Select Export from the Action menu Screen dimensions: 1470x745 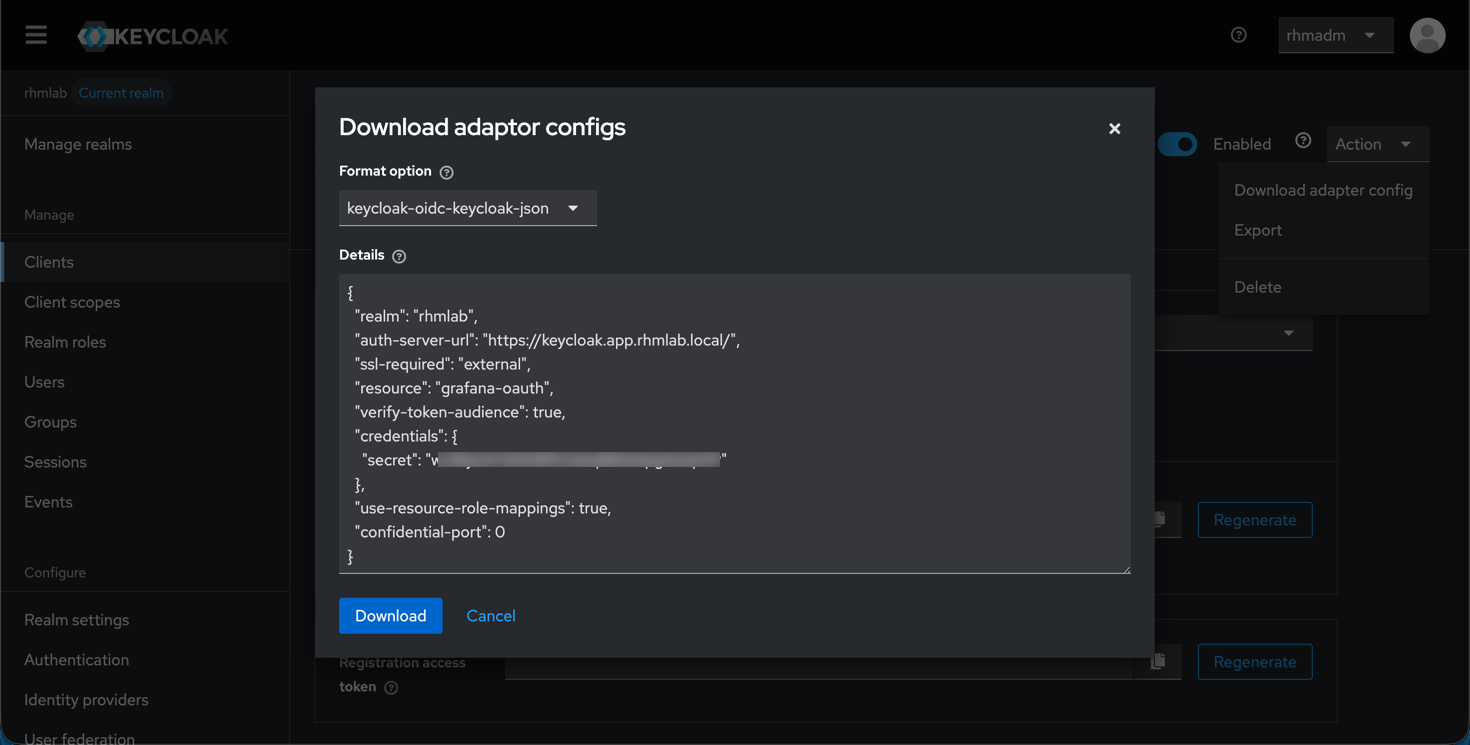click(1257, 229)
